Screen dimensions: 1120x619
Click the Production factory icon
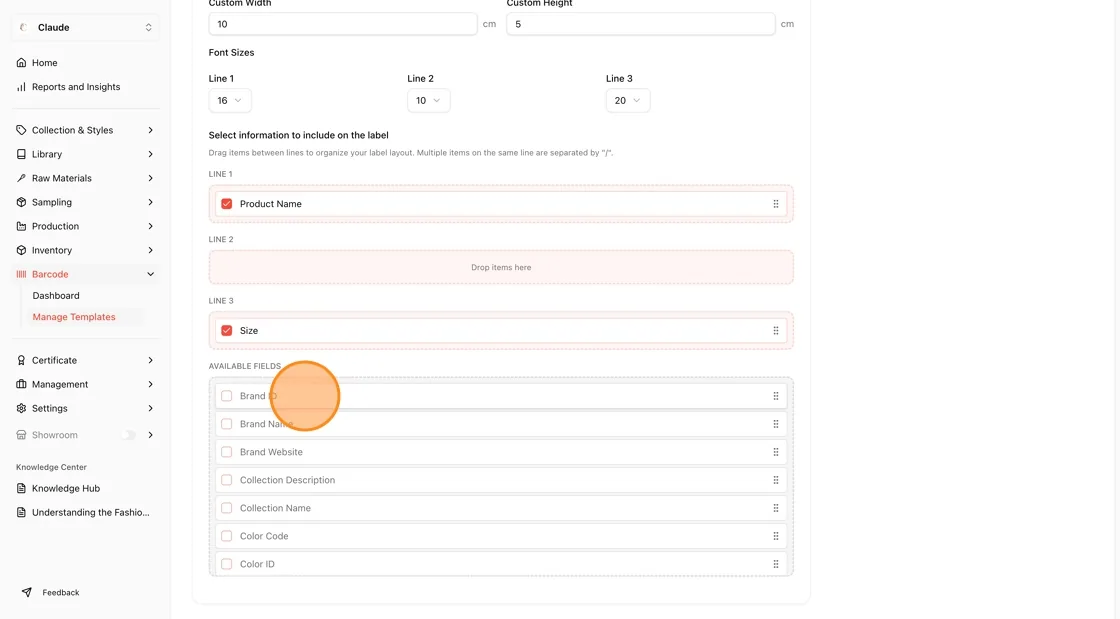tap(21, 226)
